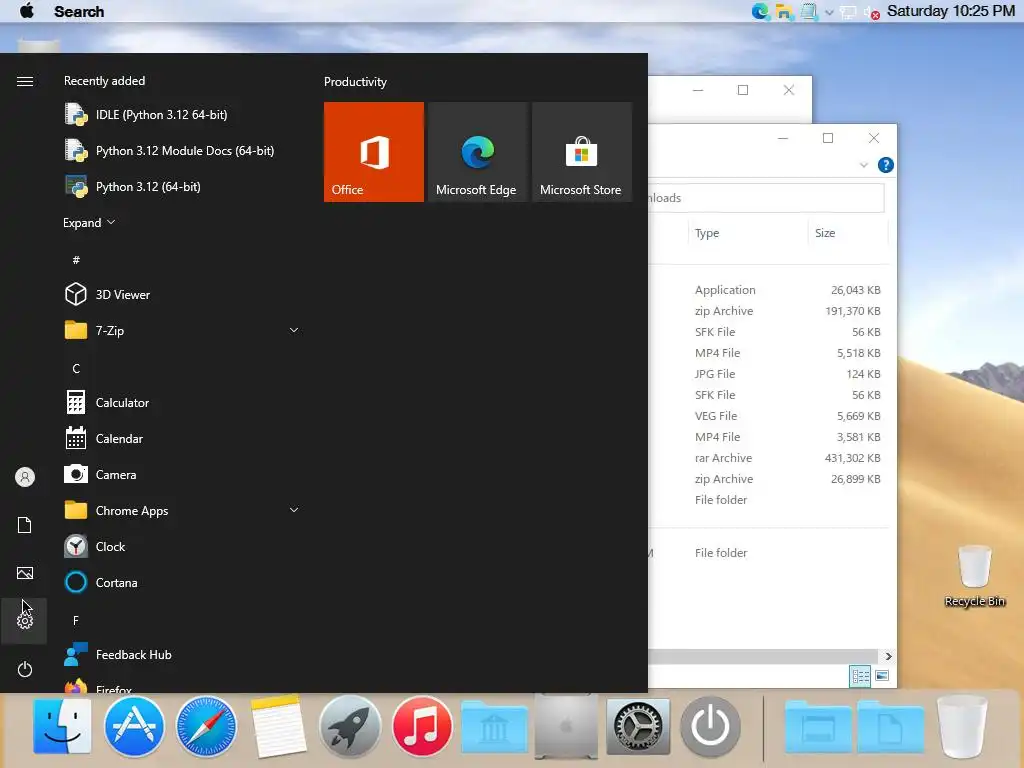Open Settings gear in Start sidebar
This screenshot has width=1024, height=768.
pyautogui.click(x=25, y=621)
